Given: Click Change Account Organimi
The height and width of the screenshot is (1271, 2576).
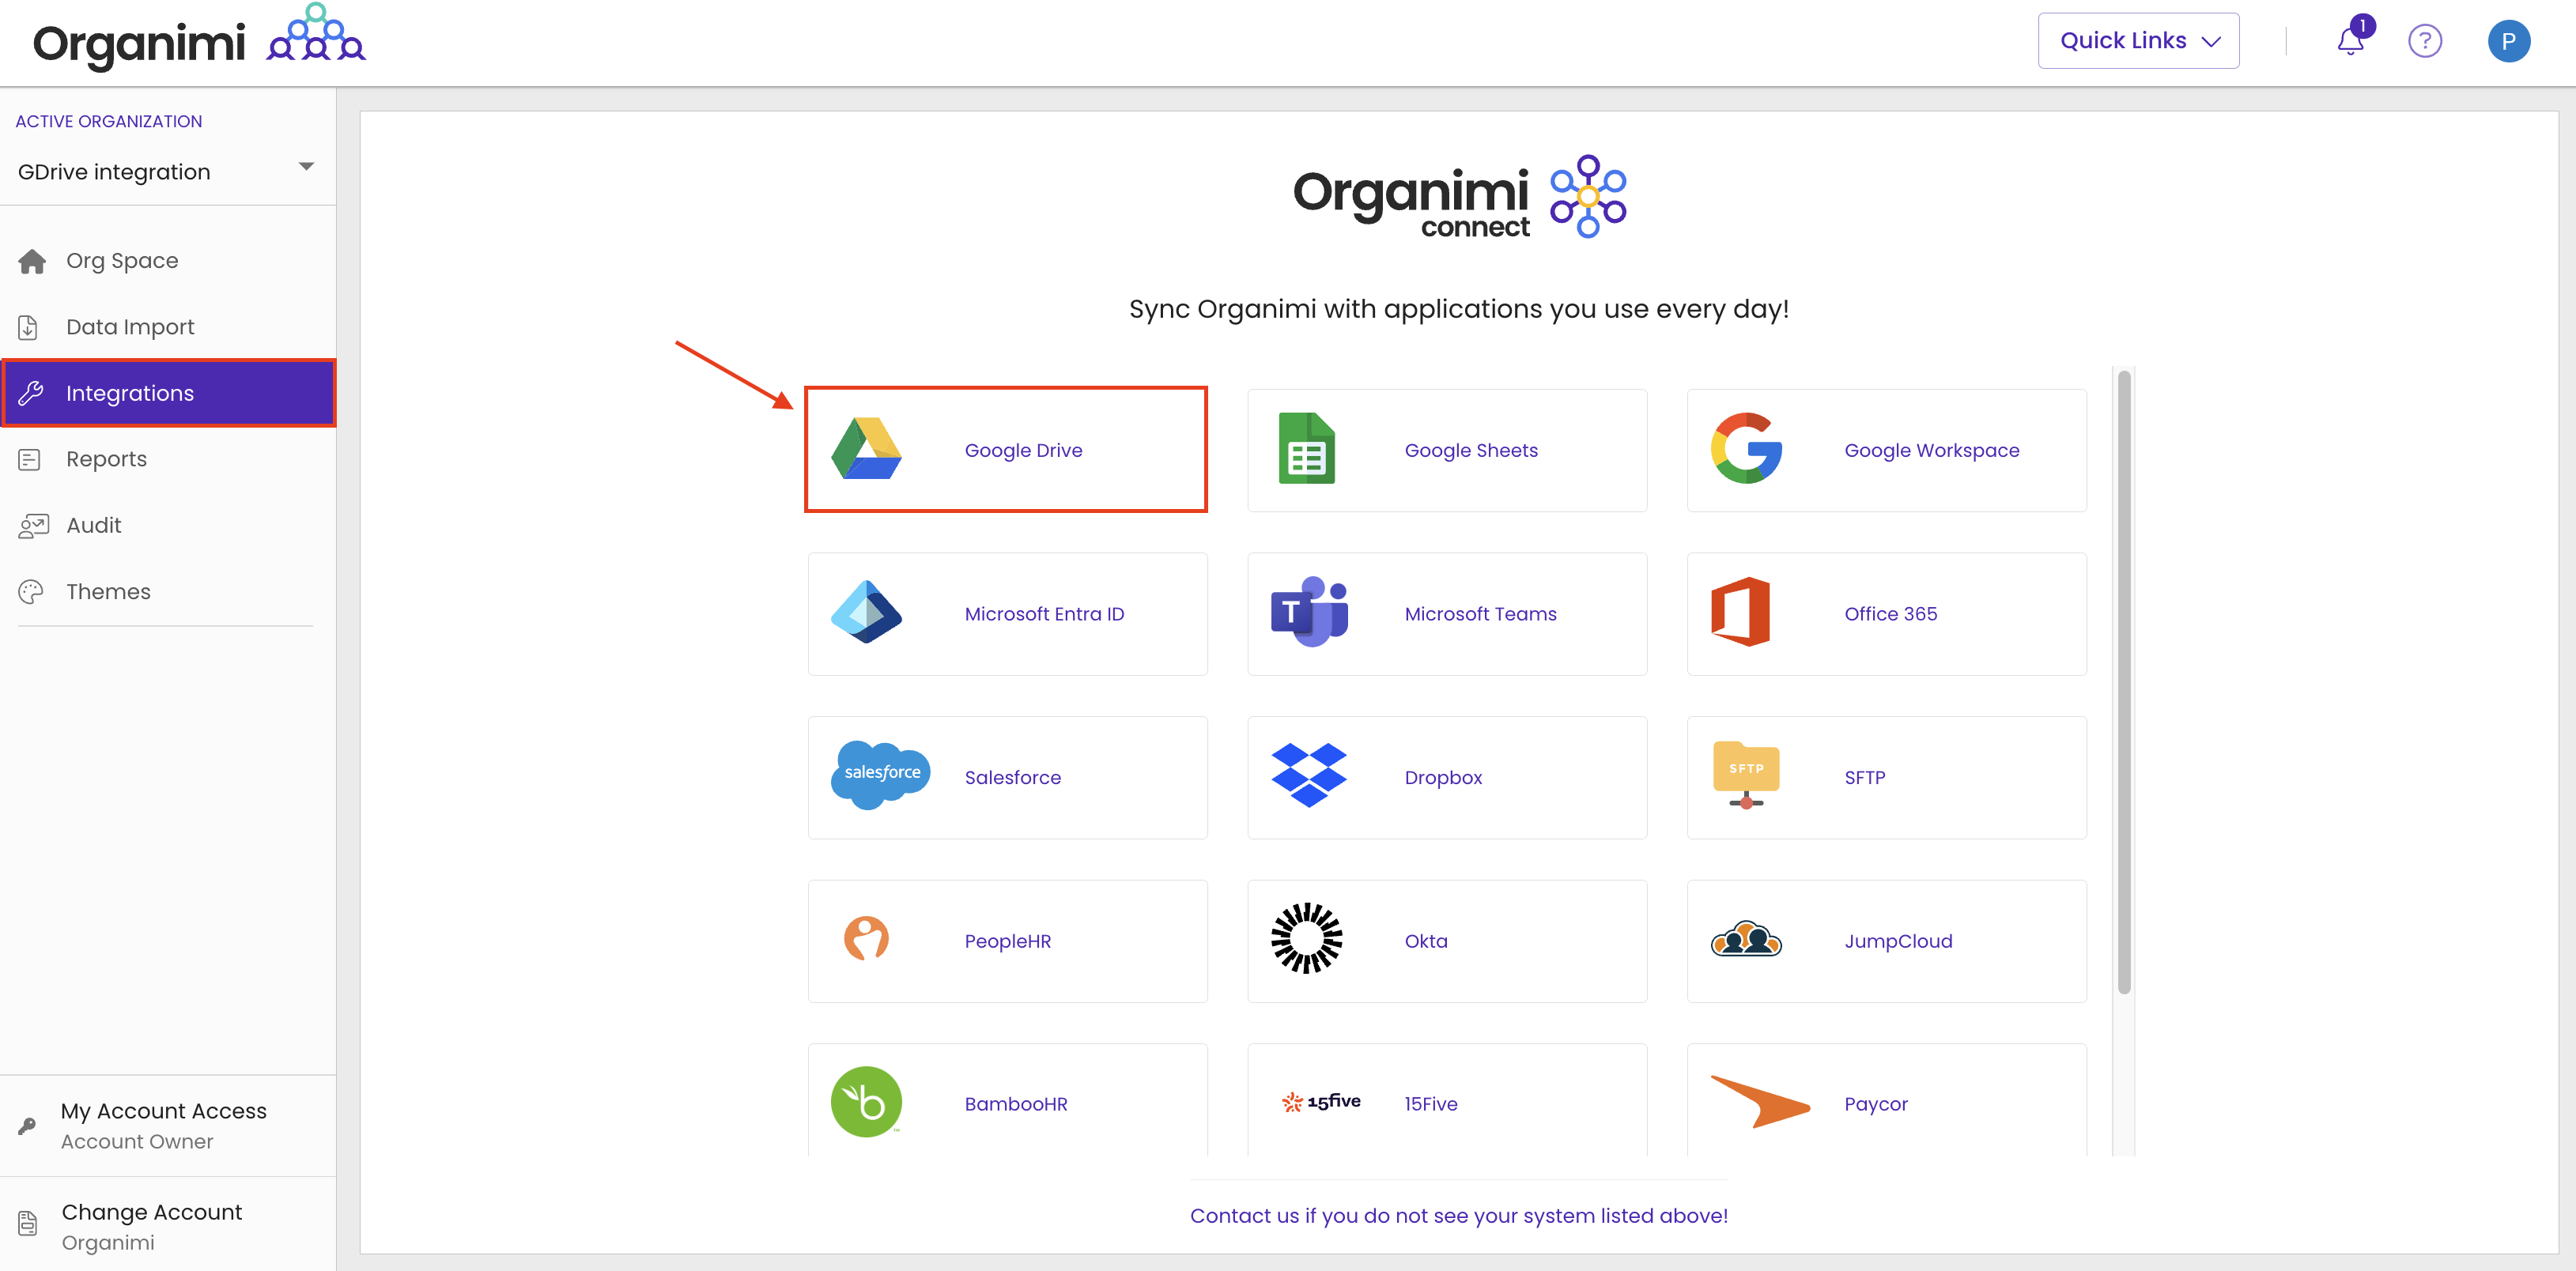Looking at the screenshot, I should click(168, 1226).
